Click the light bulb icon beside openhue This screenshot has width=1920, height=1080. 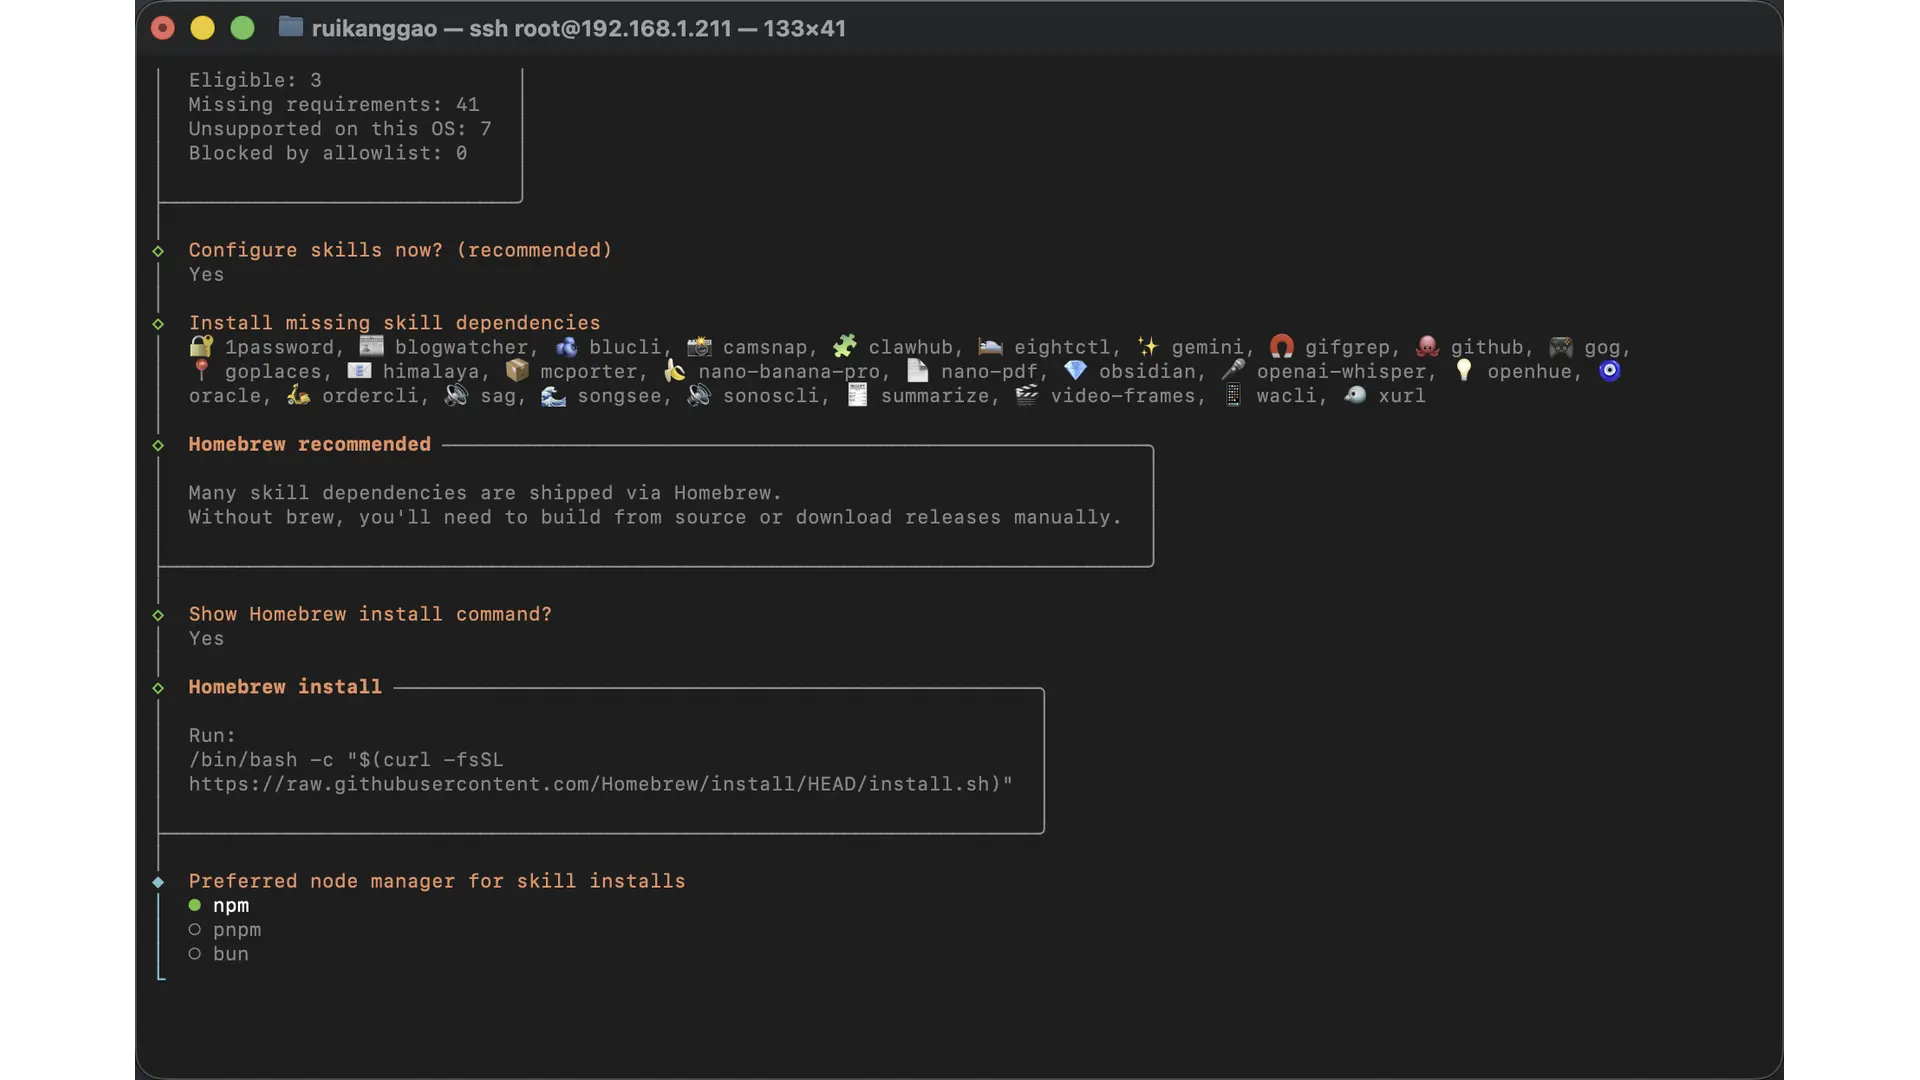click(1464, 371)
